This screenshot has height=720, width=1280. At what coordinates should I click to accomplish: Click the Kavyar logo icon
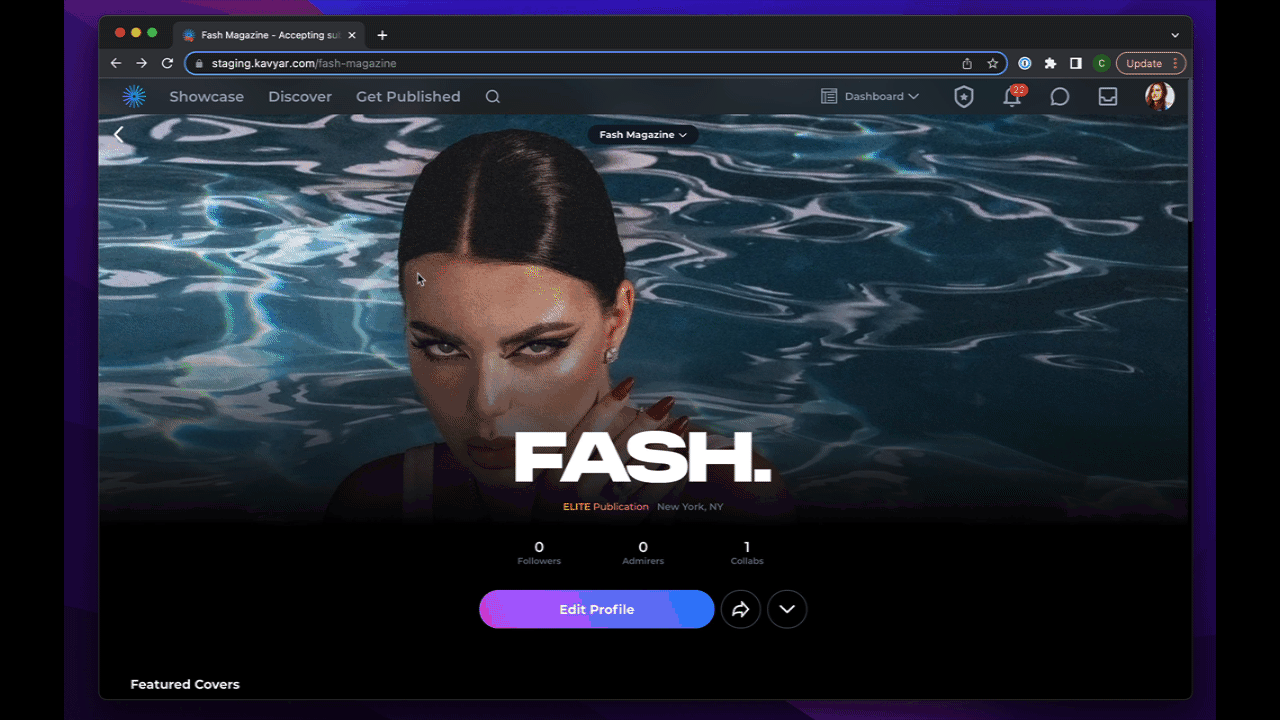[x=134, y=96]
